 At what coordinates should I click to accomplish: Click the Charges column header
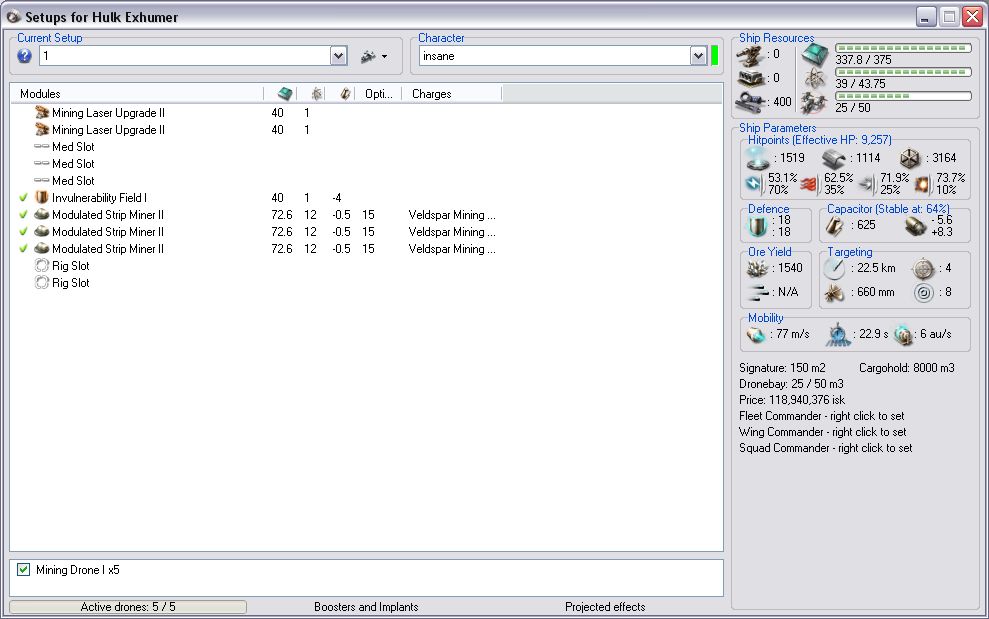[452, 94]
